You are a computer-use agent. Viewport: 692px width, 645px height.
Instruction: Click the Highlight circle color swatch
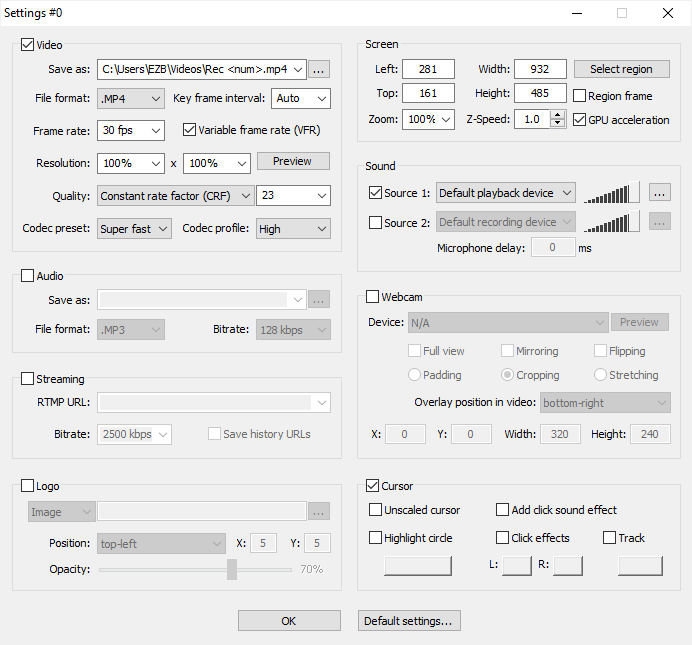coord(417,566)
